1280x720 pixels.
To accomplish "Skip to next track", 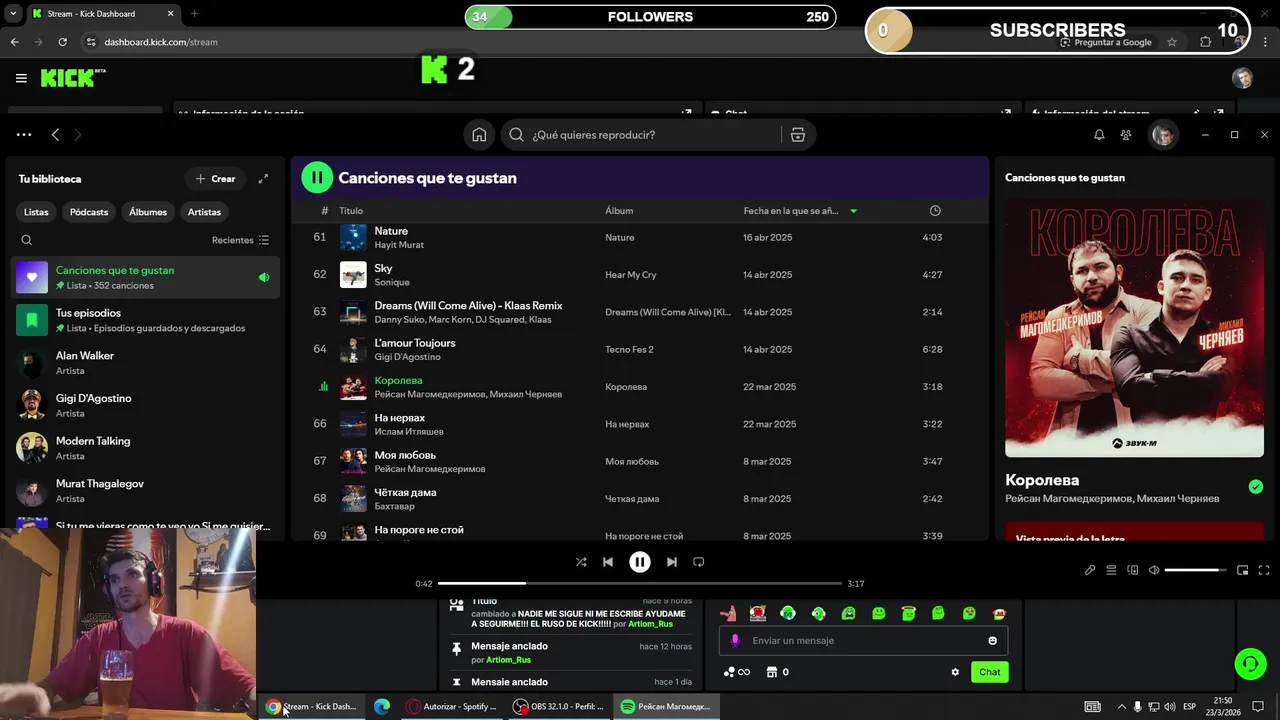I will coord(672,562).
